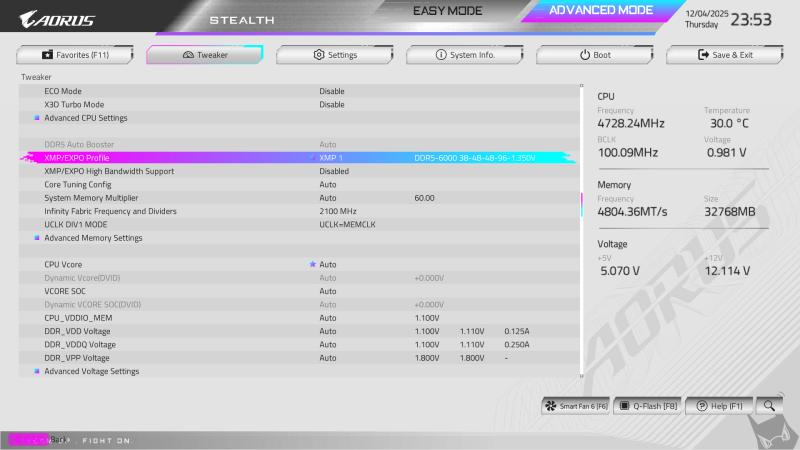The width and height of the screenshot is (800, 450).
Task: Open Infinity Fabric Frequency 2100 MHz value
Action: (x=338, y=211)
